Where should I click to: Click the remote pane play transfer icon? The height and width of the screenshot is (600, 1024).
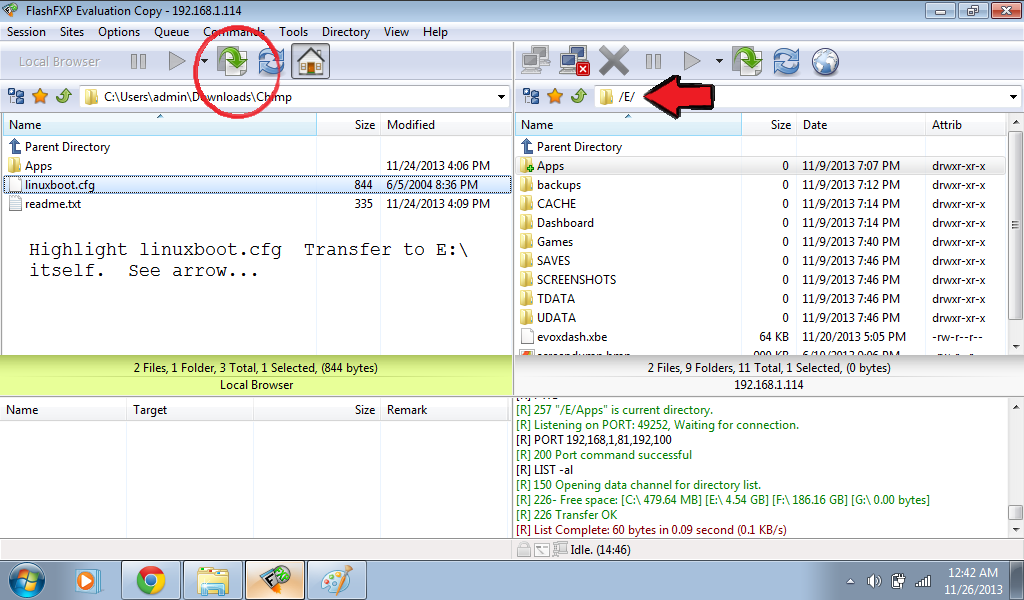692,61
